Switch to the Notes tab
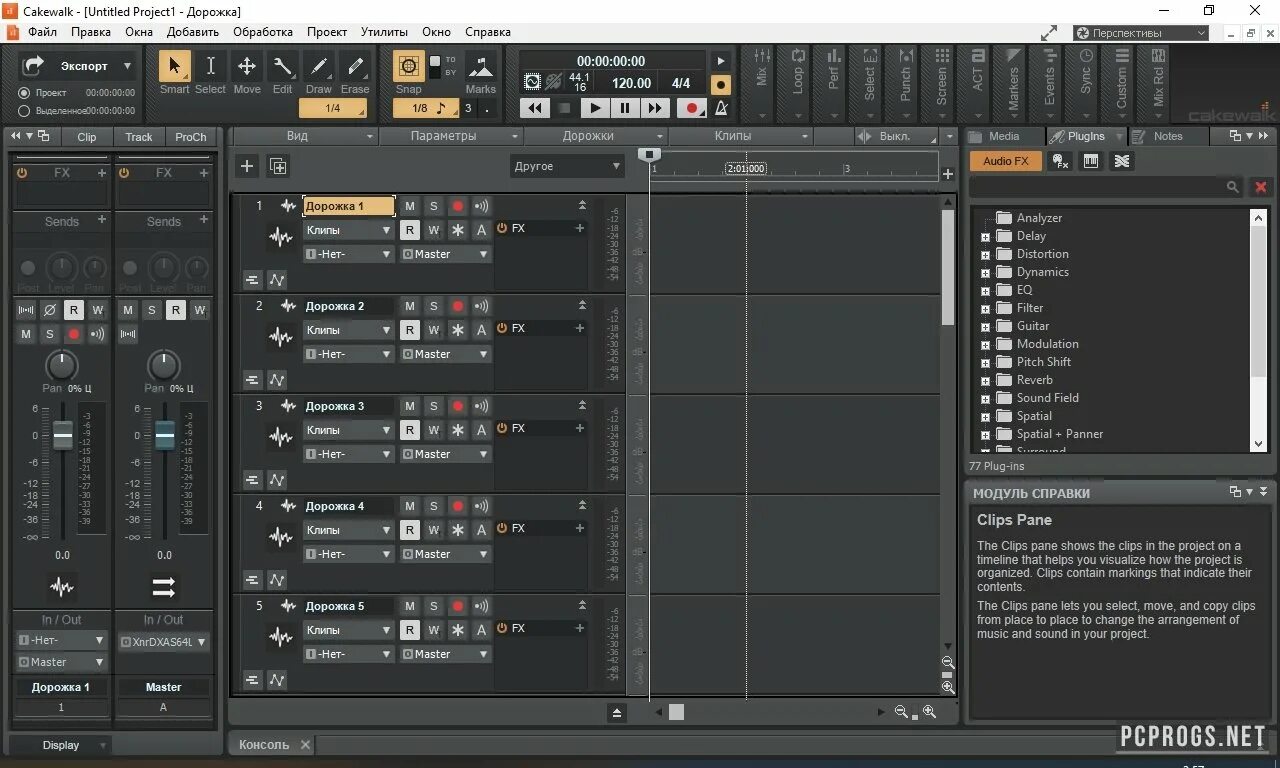The image size is (1280, 768). click(1168, 136)
